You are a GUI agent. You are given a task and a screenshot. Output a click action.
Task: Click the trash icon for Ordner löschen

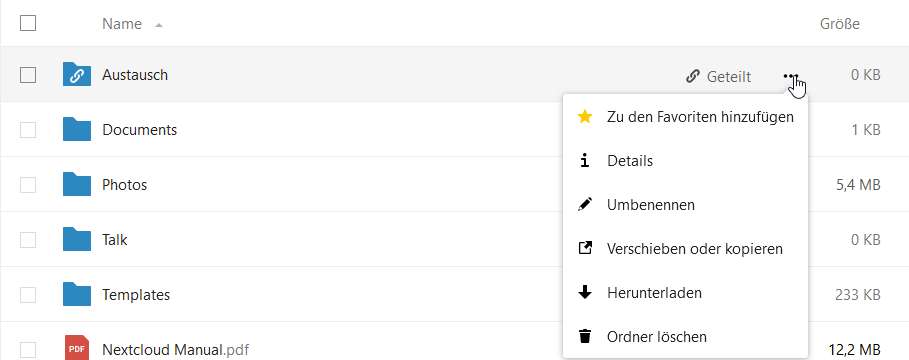[x=585, y=336]
